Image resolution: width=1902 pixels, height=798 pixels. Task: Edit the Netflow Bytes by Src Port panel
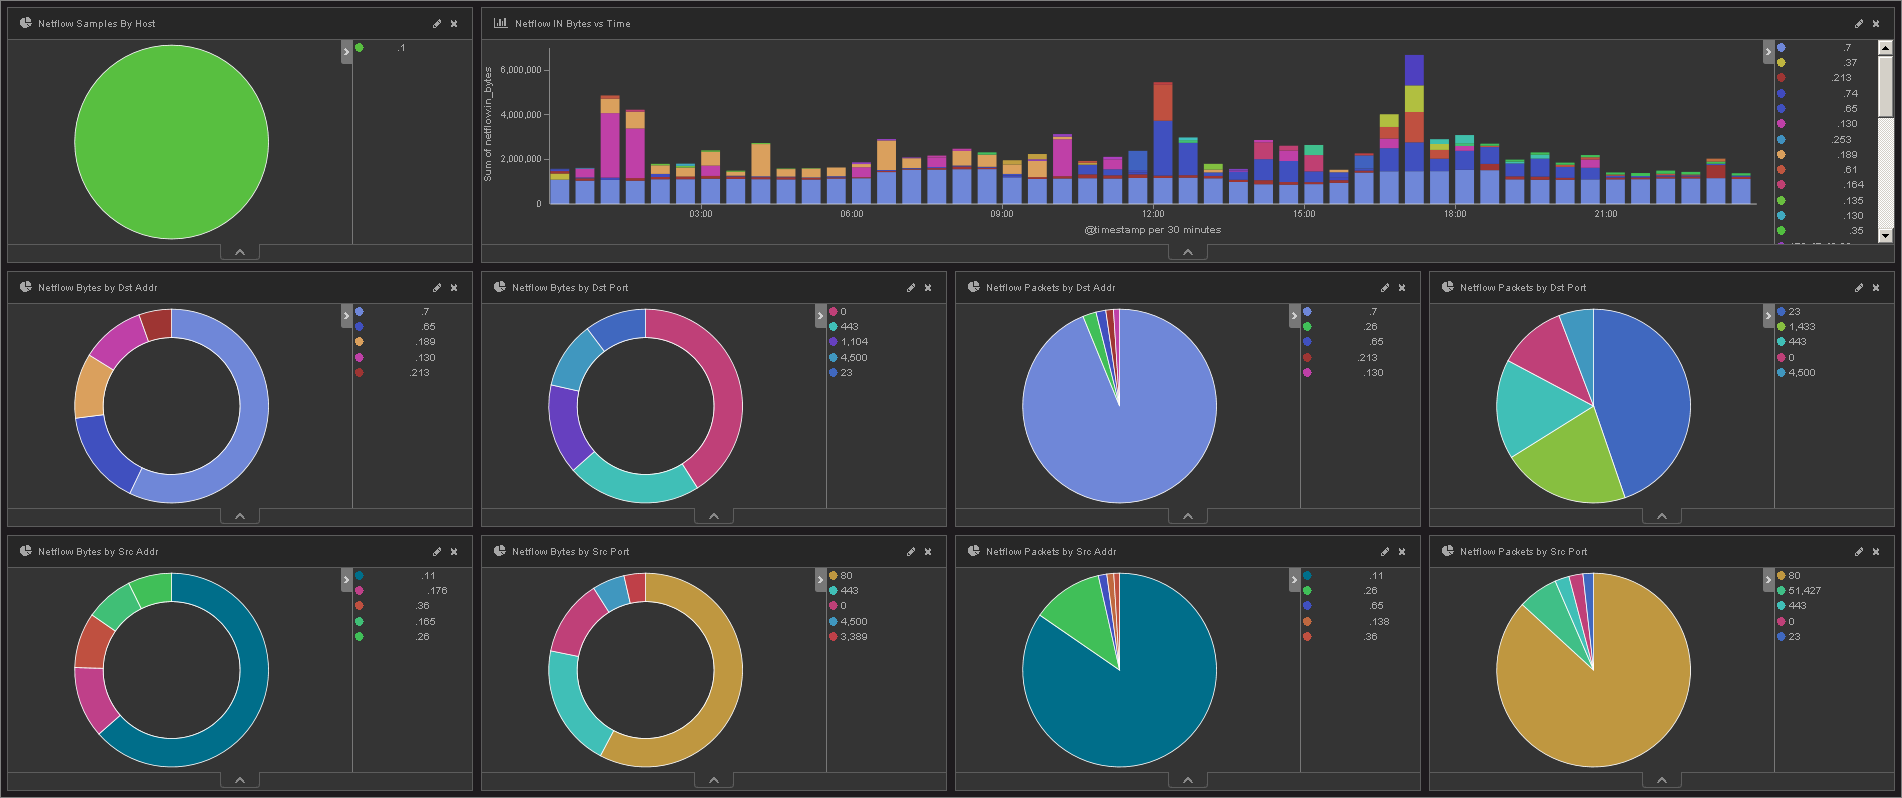click(911, 552)
